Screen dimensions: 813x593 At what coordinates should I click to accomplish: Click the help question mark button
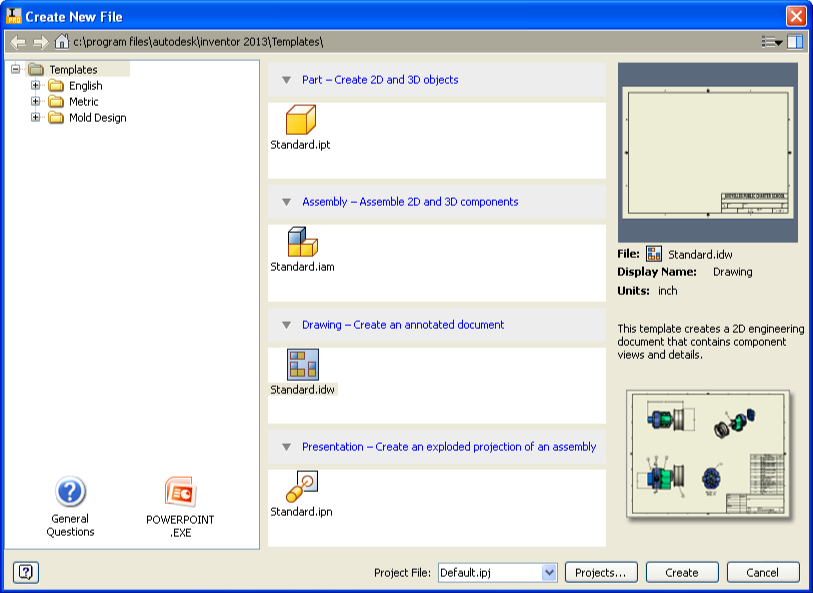[x=26, y=572]
